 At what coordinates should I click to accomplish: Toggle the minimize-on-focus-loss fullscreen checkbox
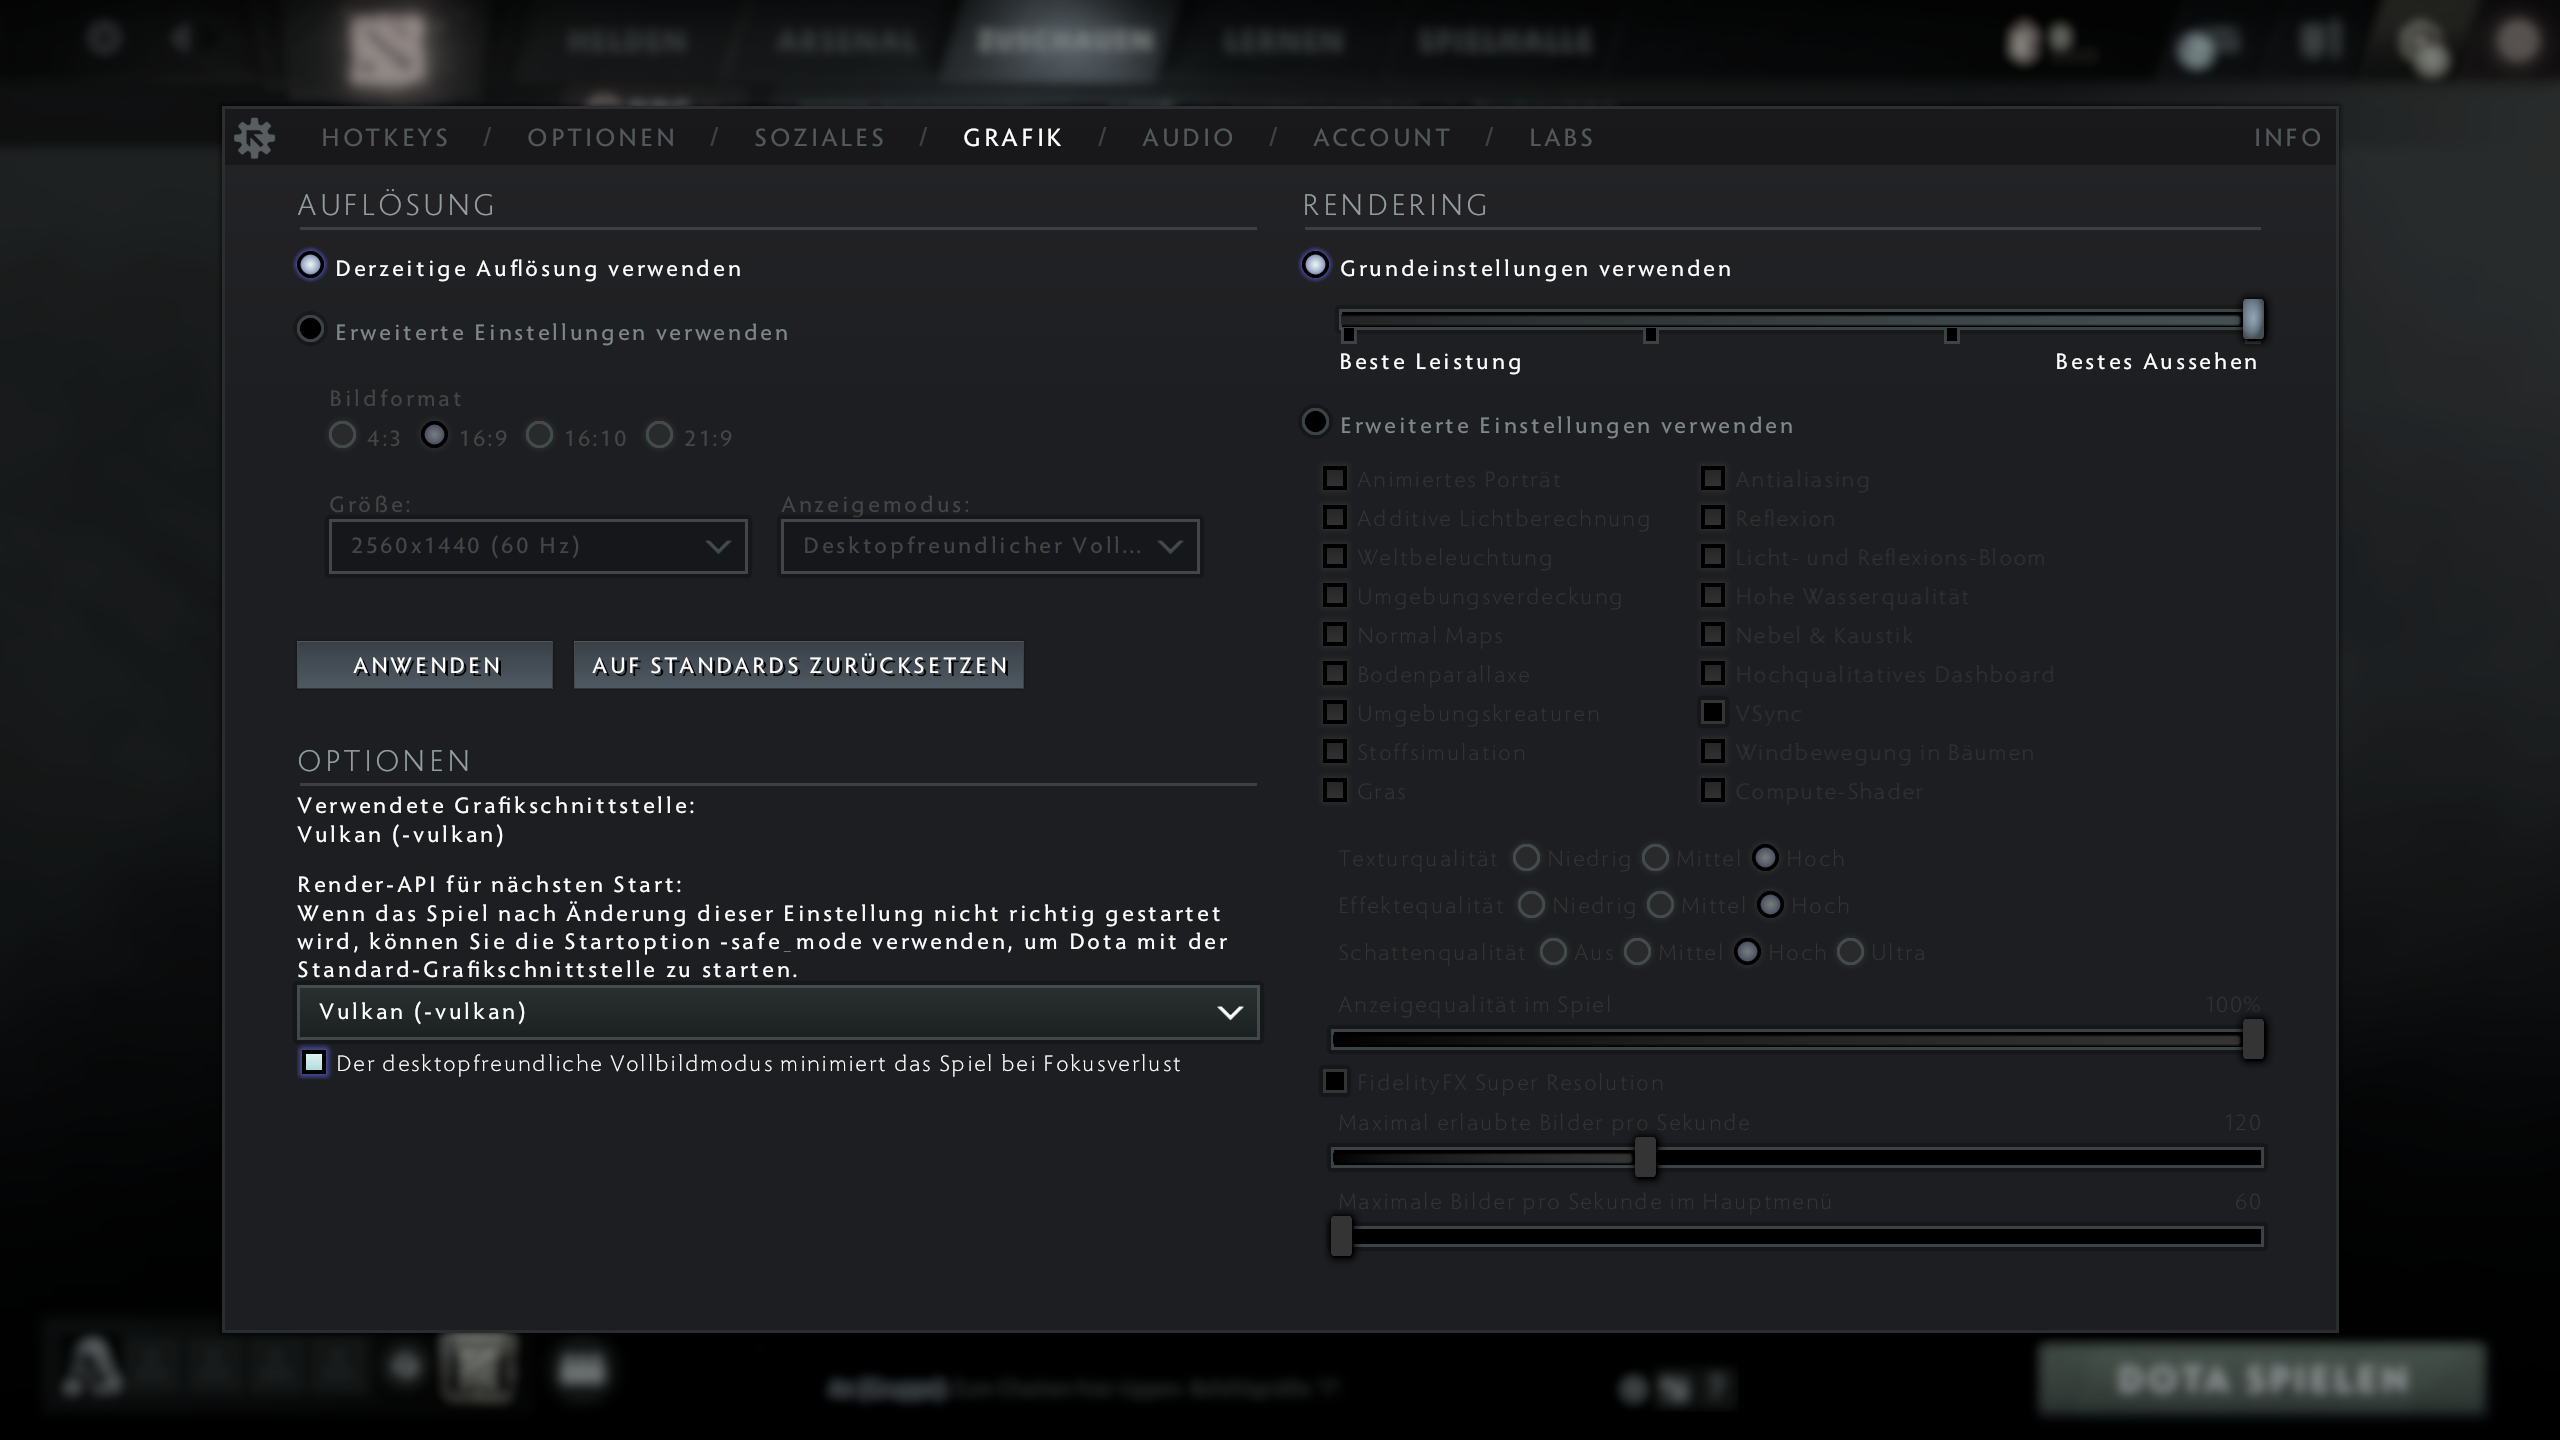click(x=314, y=1062)
